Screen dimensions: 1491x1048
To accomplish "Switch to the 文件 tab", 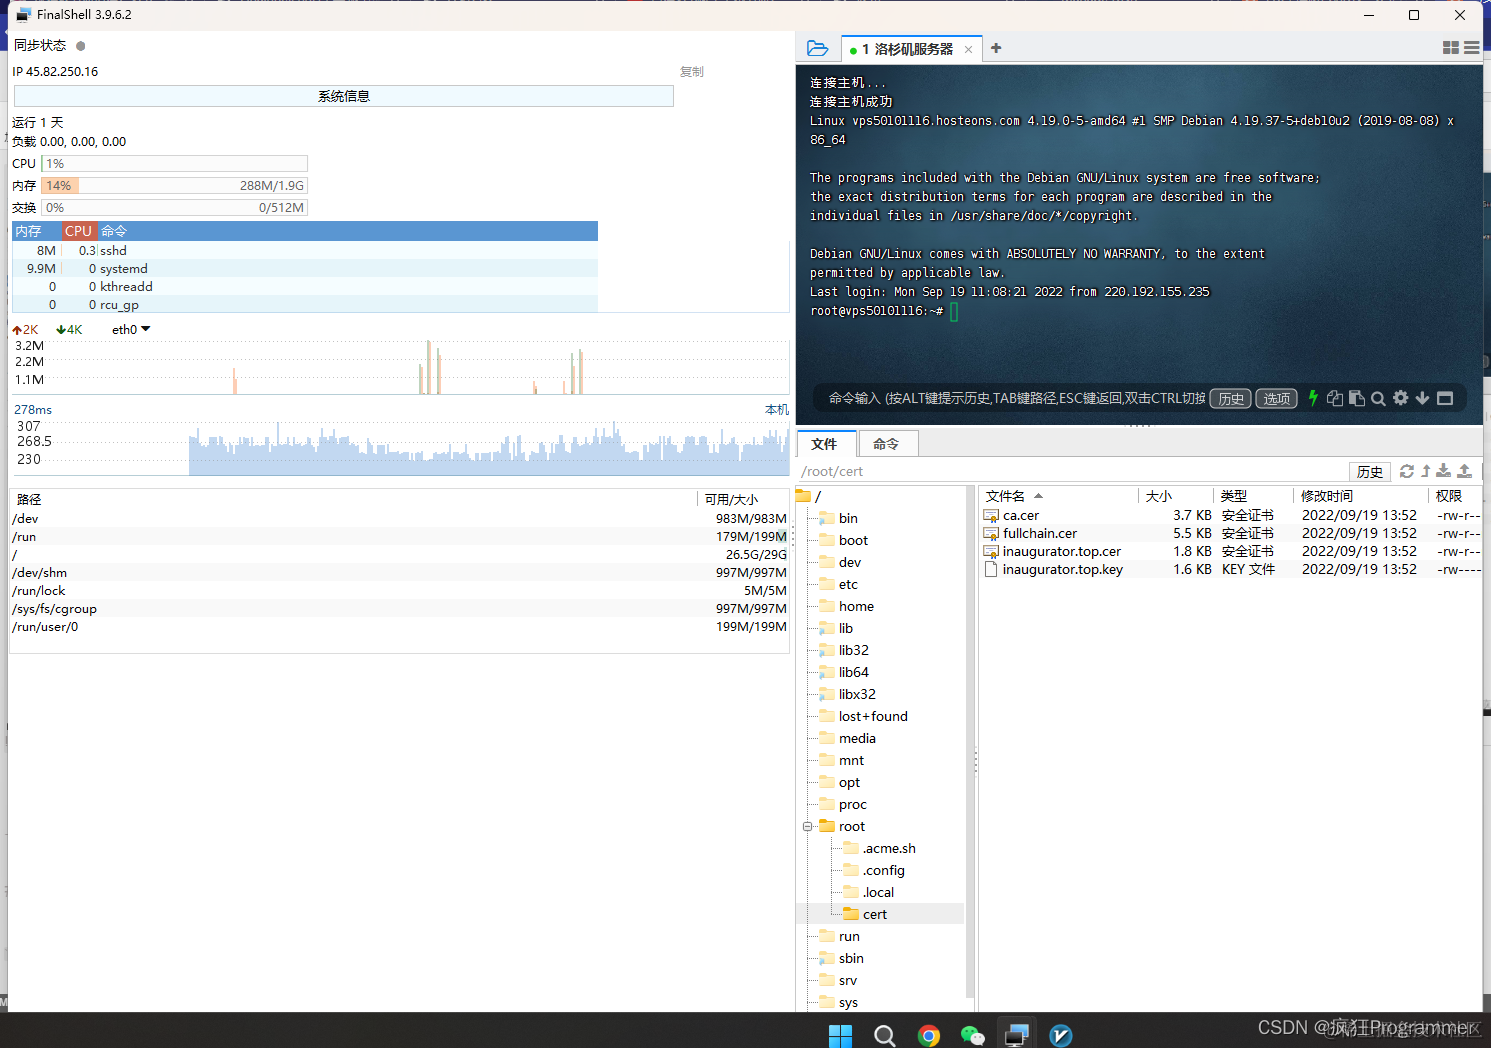I will point(825,444).
